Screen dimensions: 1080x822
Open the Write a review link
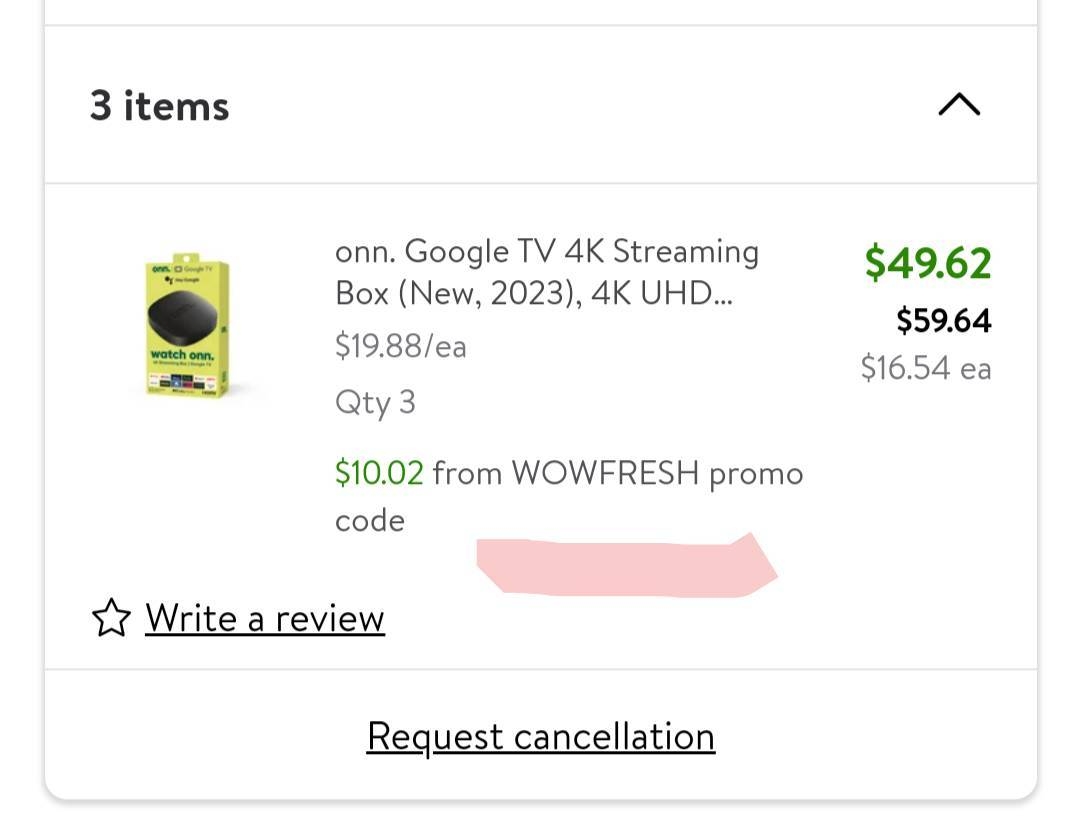click(x=265, y=618)
